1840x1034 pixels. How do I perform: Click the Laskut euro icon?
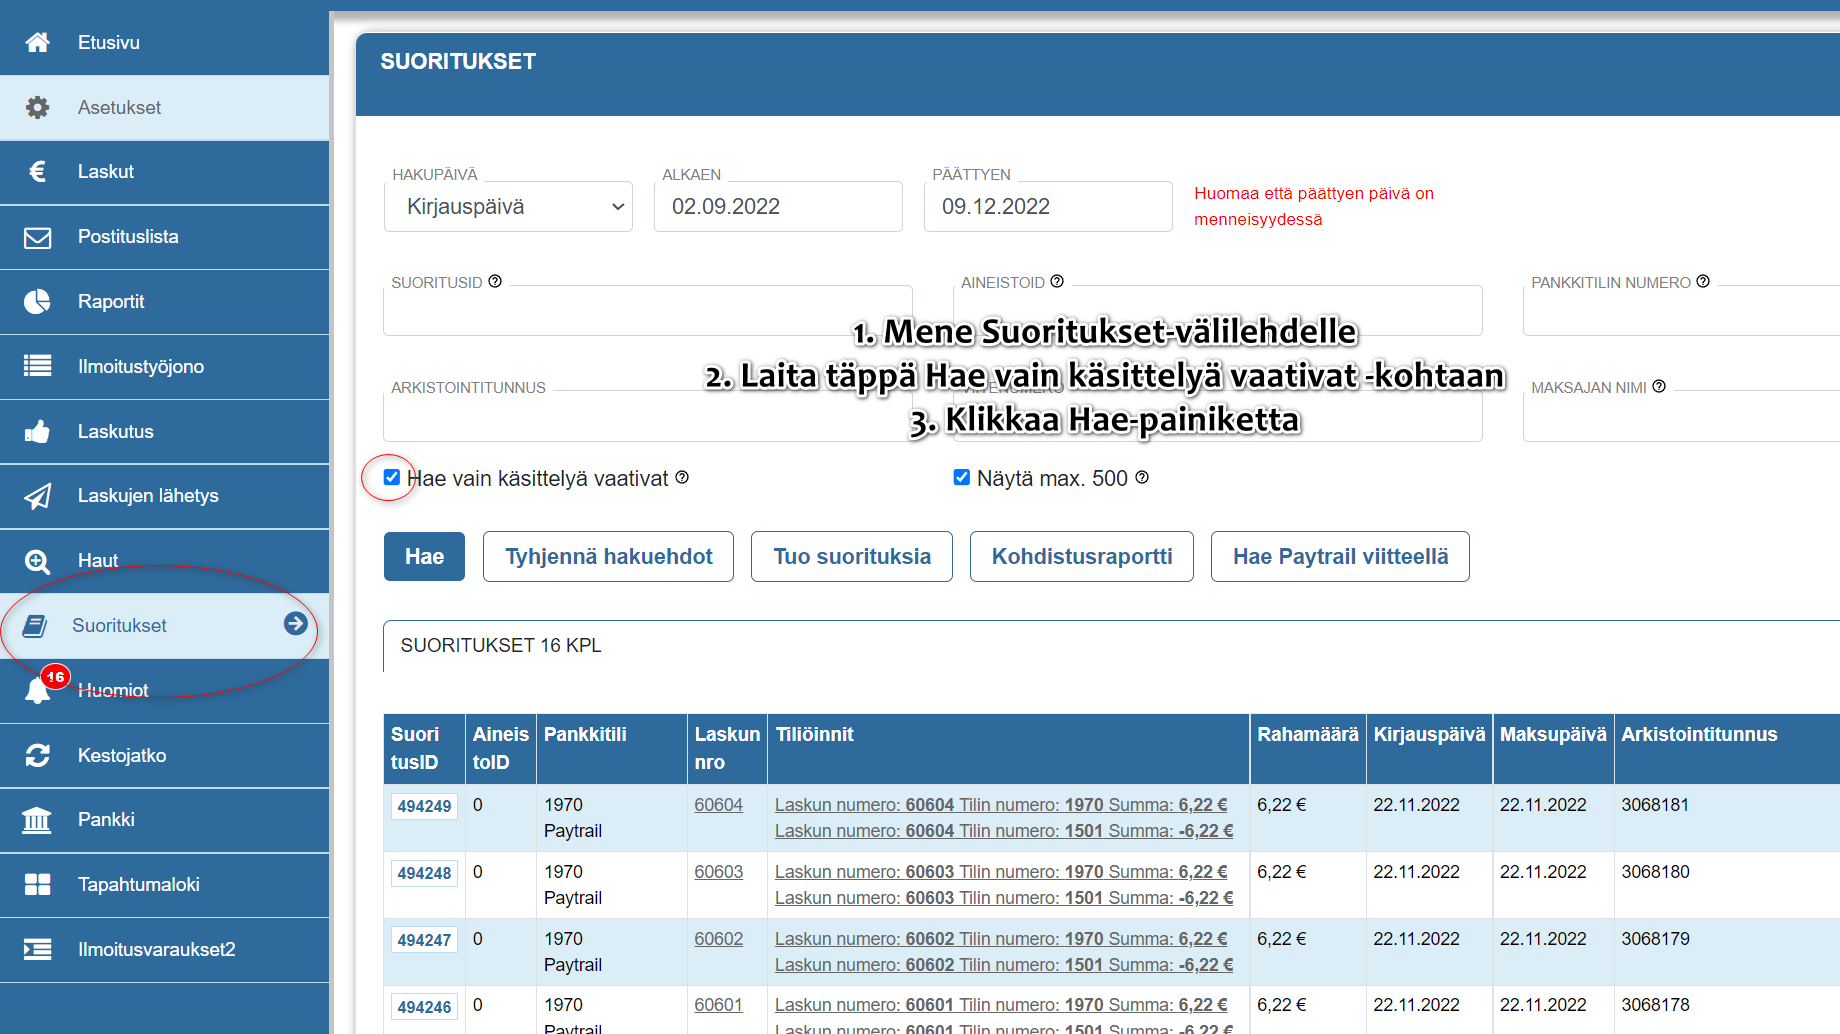37,172
